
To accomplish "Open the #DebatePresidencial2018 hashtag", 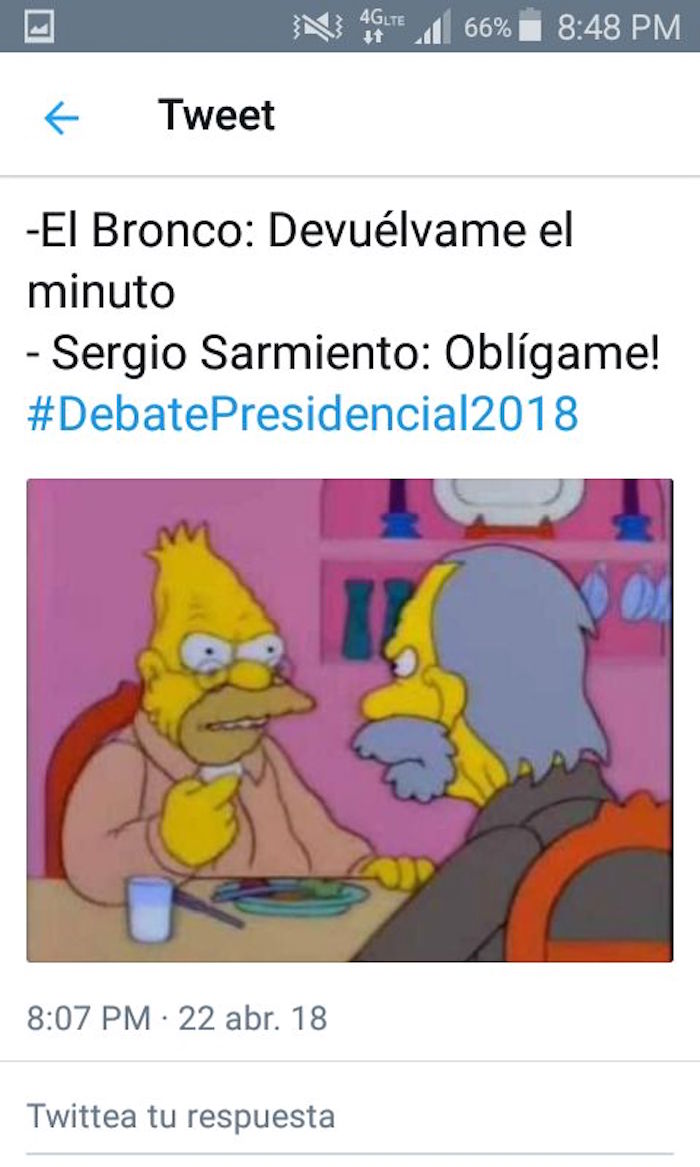I will click(303, 413).
